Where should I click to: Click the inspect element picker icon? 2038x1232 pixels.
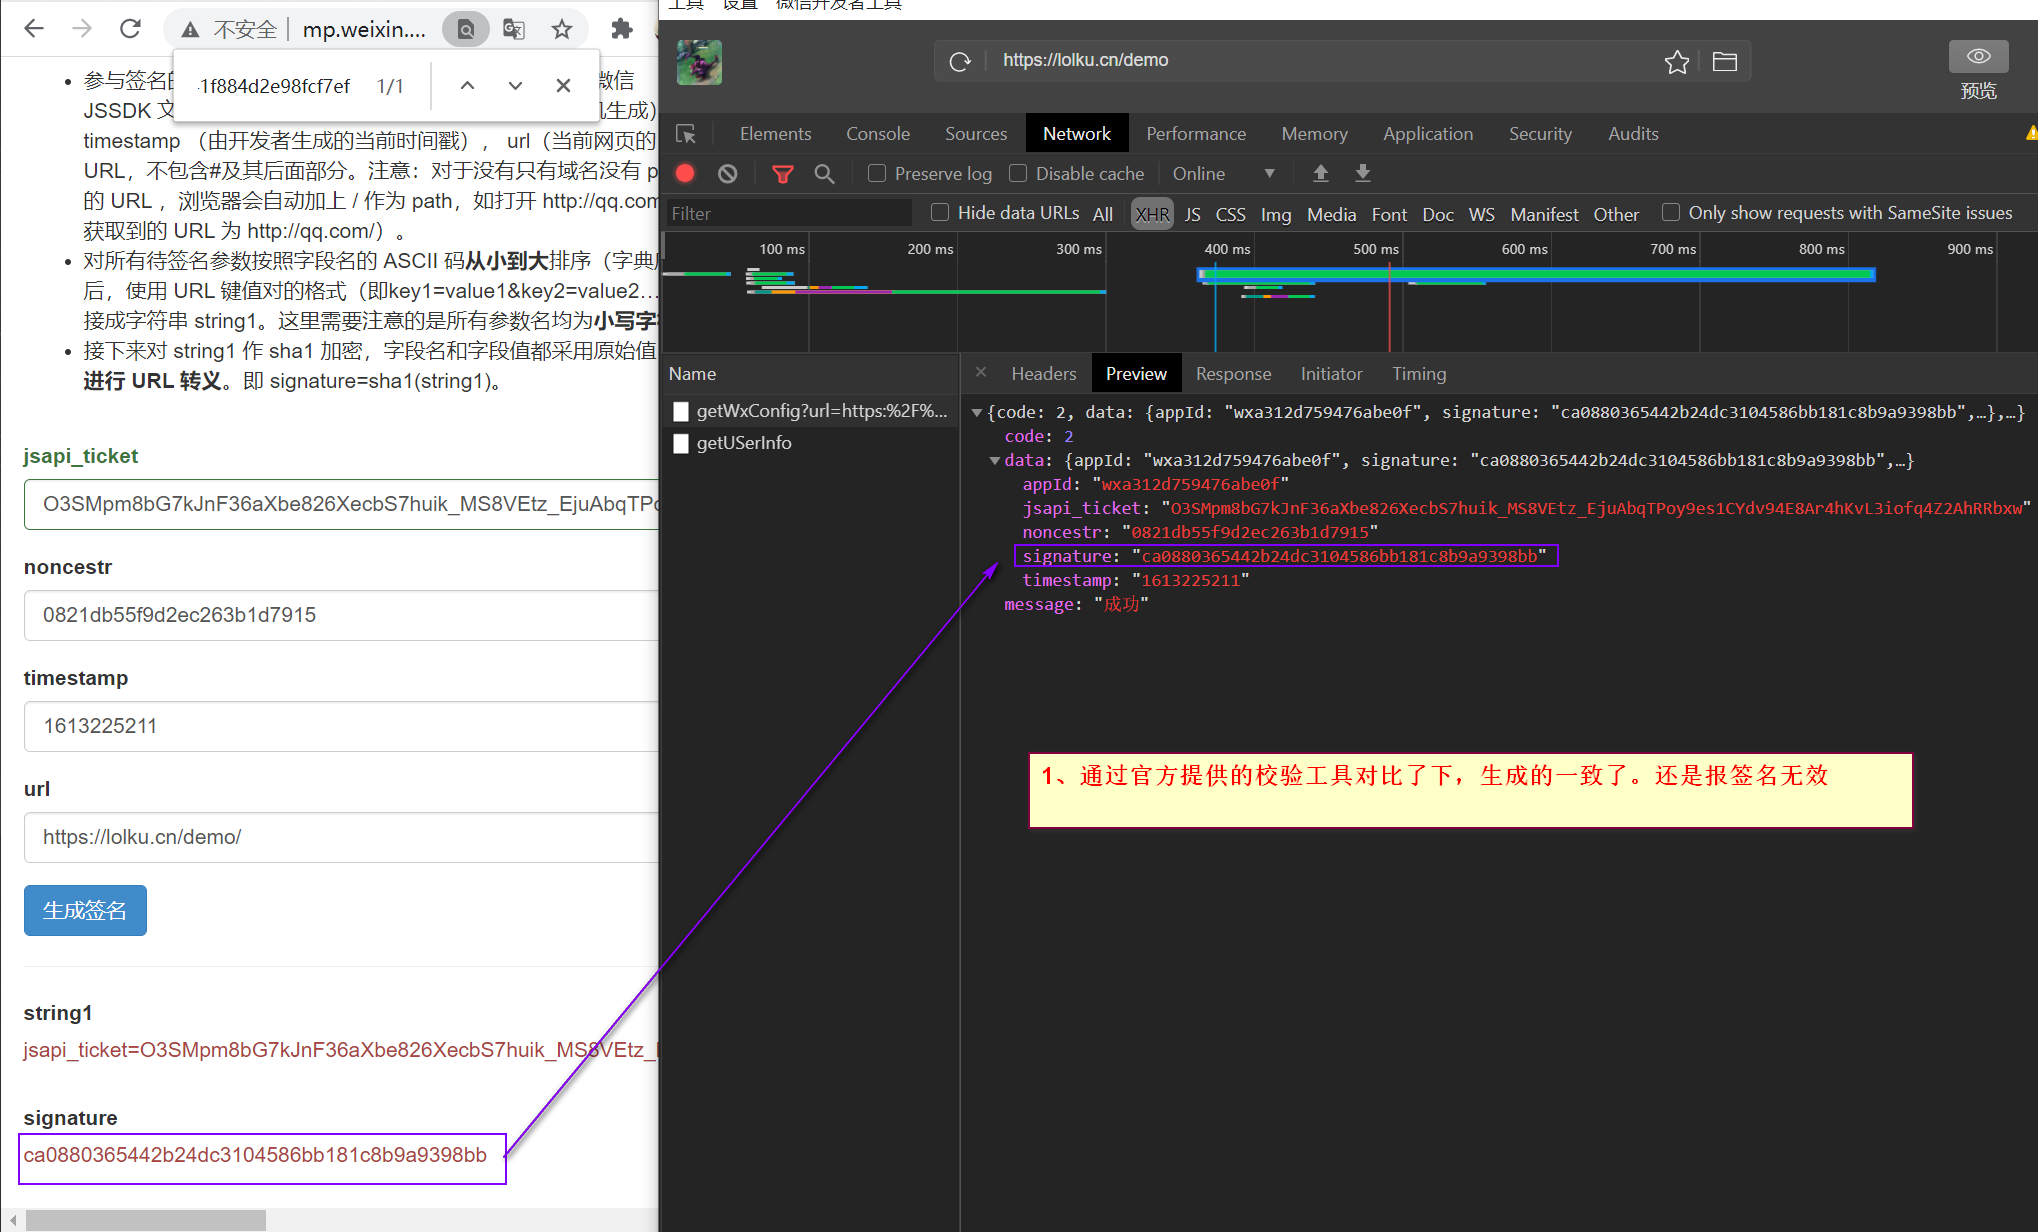coord(686,134)
